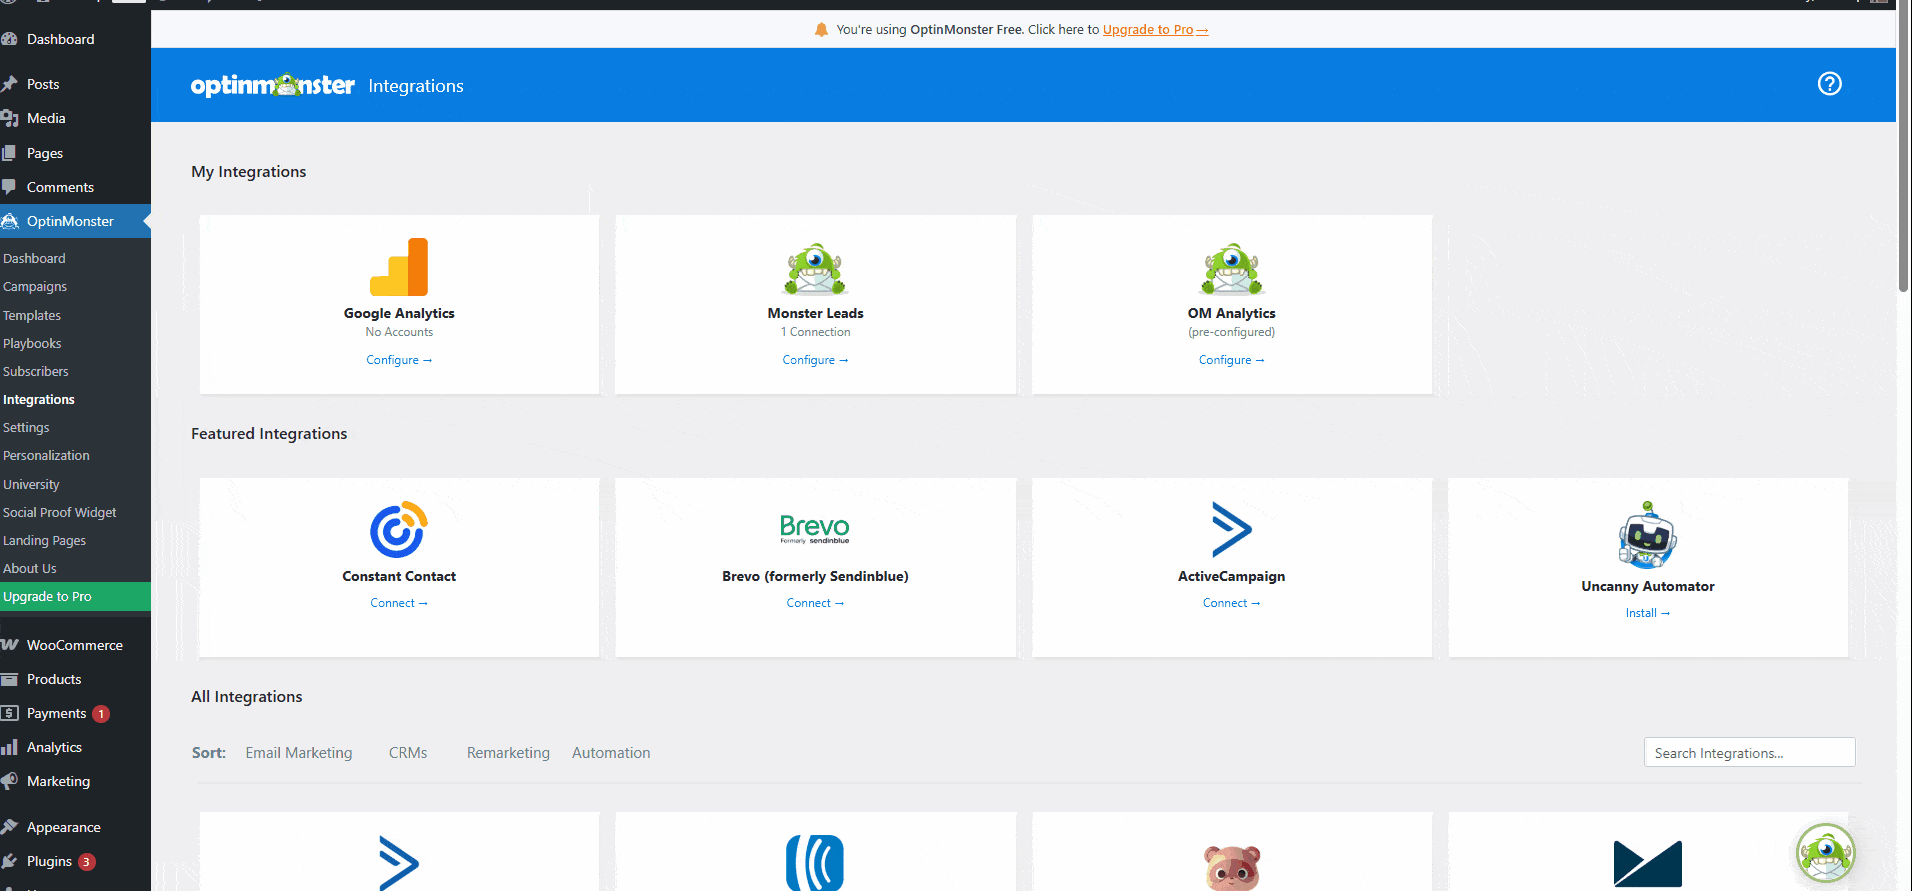The image size is (1912, 891).
Task: Click the Comments bubble icon in sidebar
Action: click(10, 187)
